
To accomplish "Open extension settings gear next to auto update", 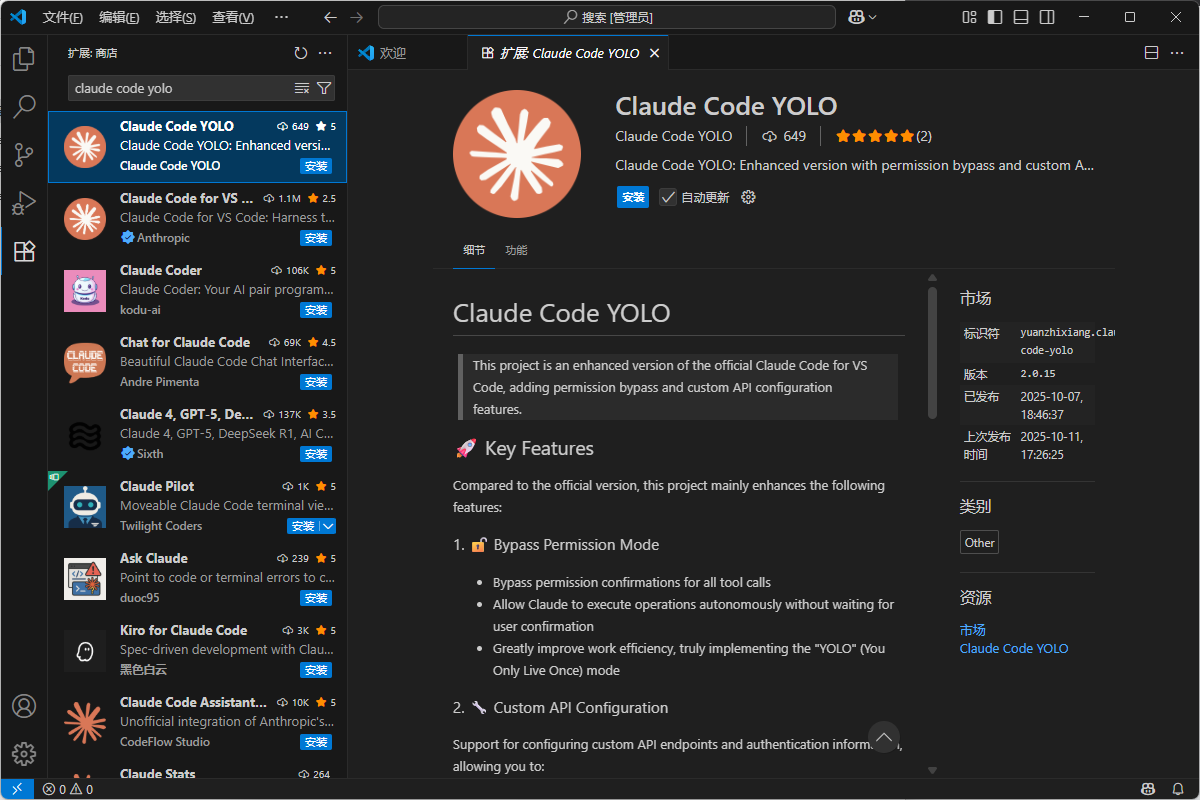I will coord(748,197).
